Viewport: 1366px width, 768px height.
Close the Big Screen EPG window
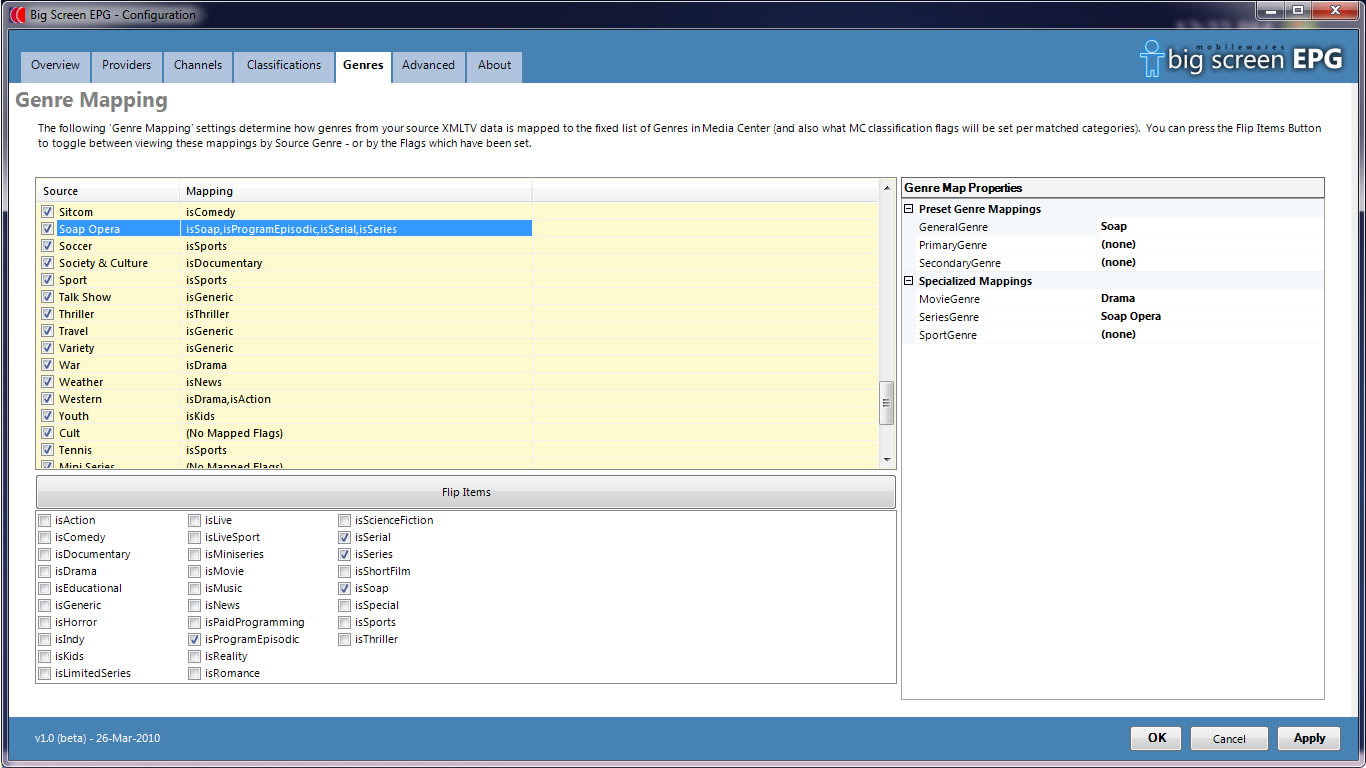tap(1335, 10)
